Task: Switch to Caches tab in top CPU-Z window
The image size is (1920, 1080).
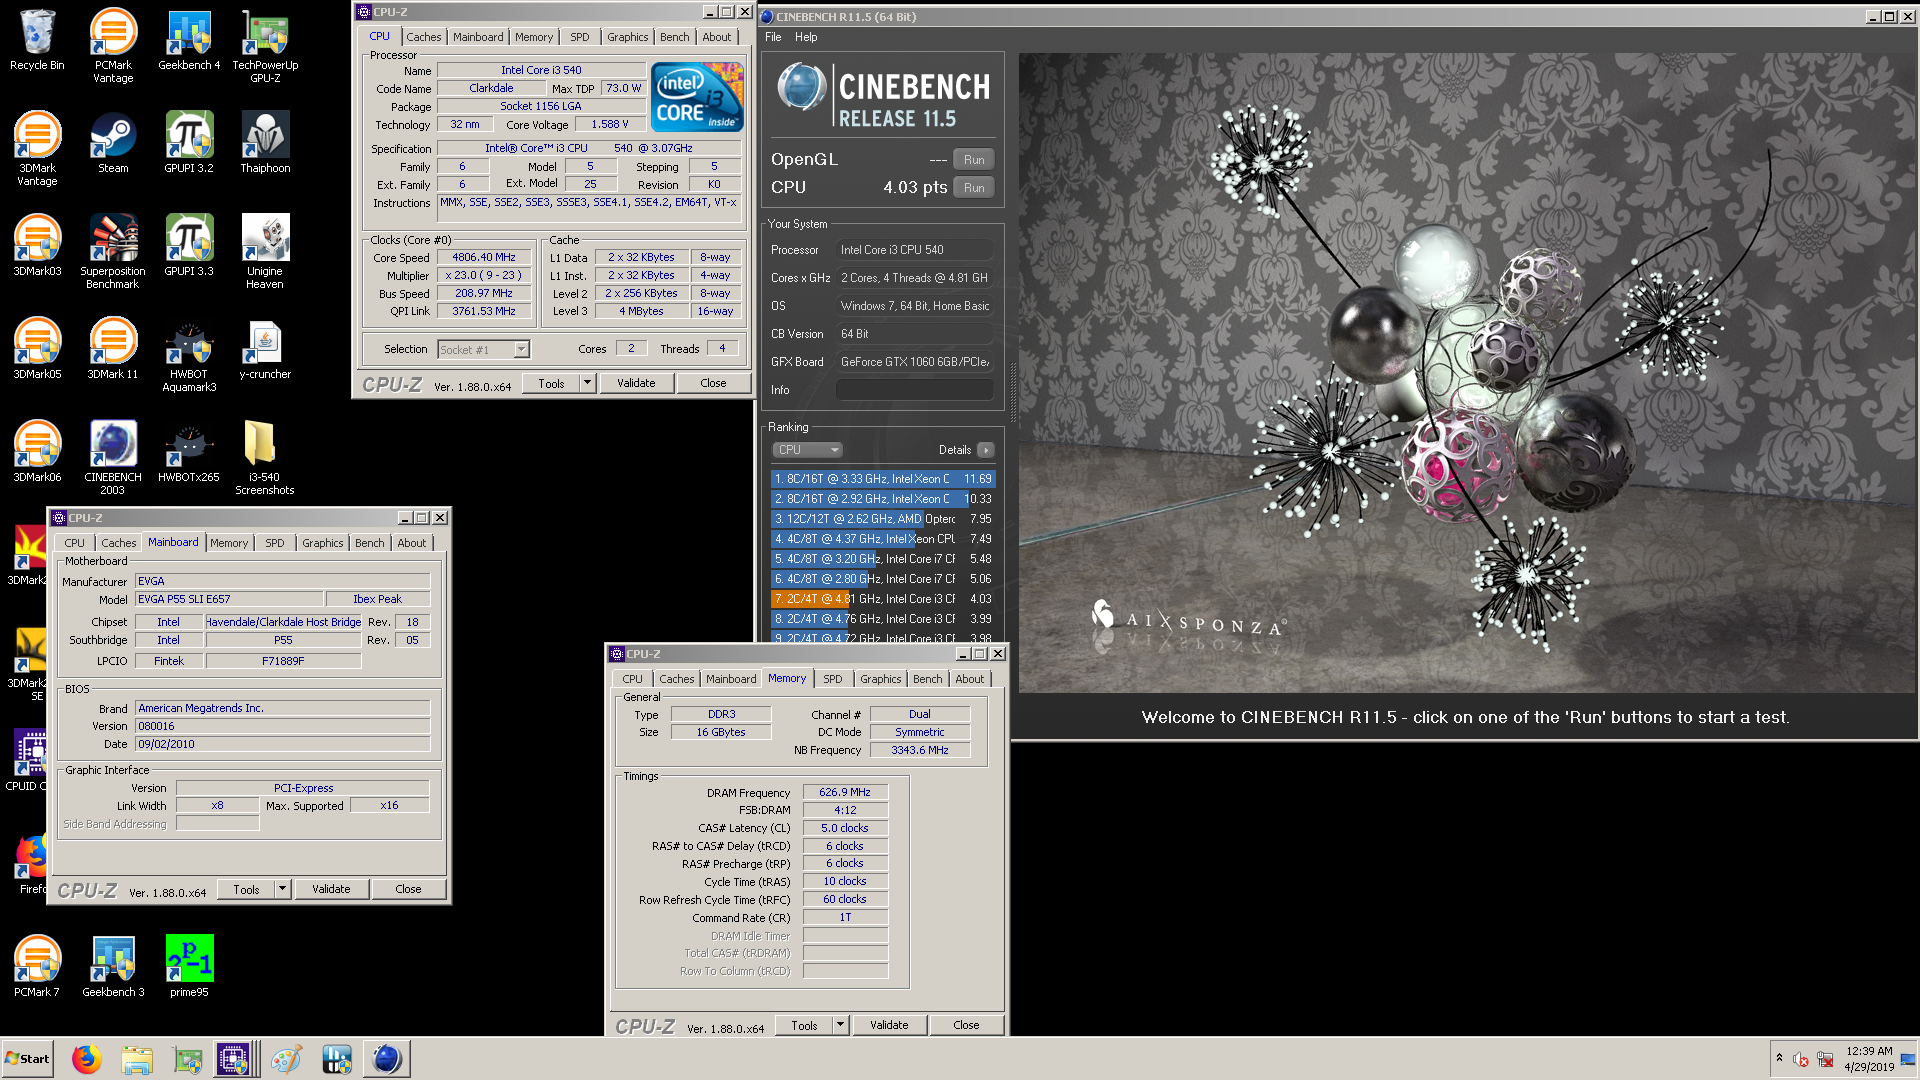Action: pyautogui.click(x=423, y=37)
